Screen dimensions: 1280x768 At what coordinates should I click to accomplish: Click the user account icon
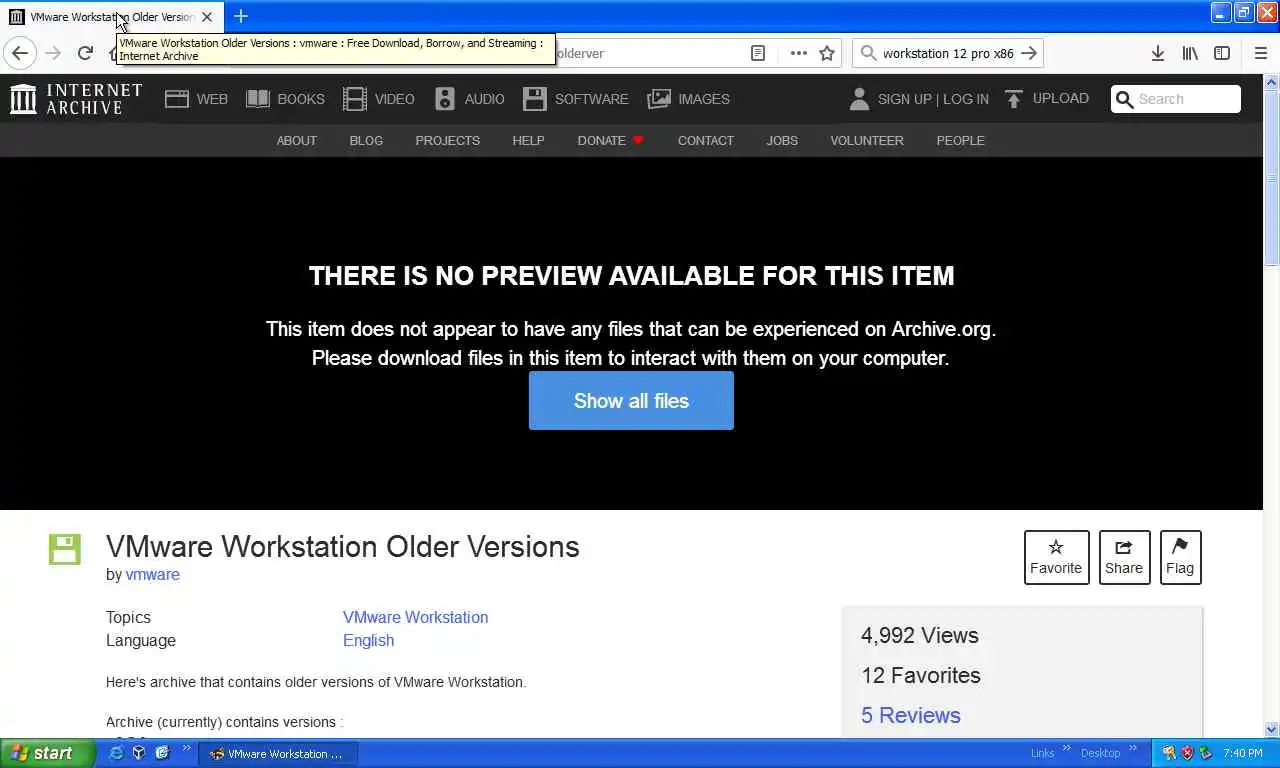(859, 98)
